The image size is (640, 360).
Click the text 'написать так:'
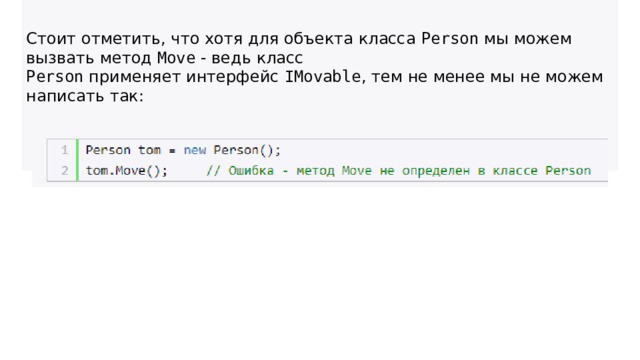click(x=85, y=96)
